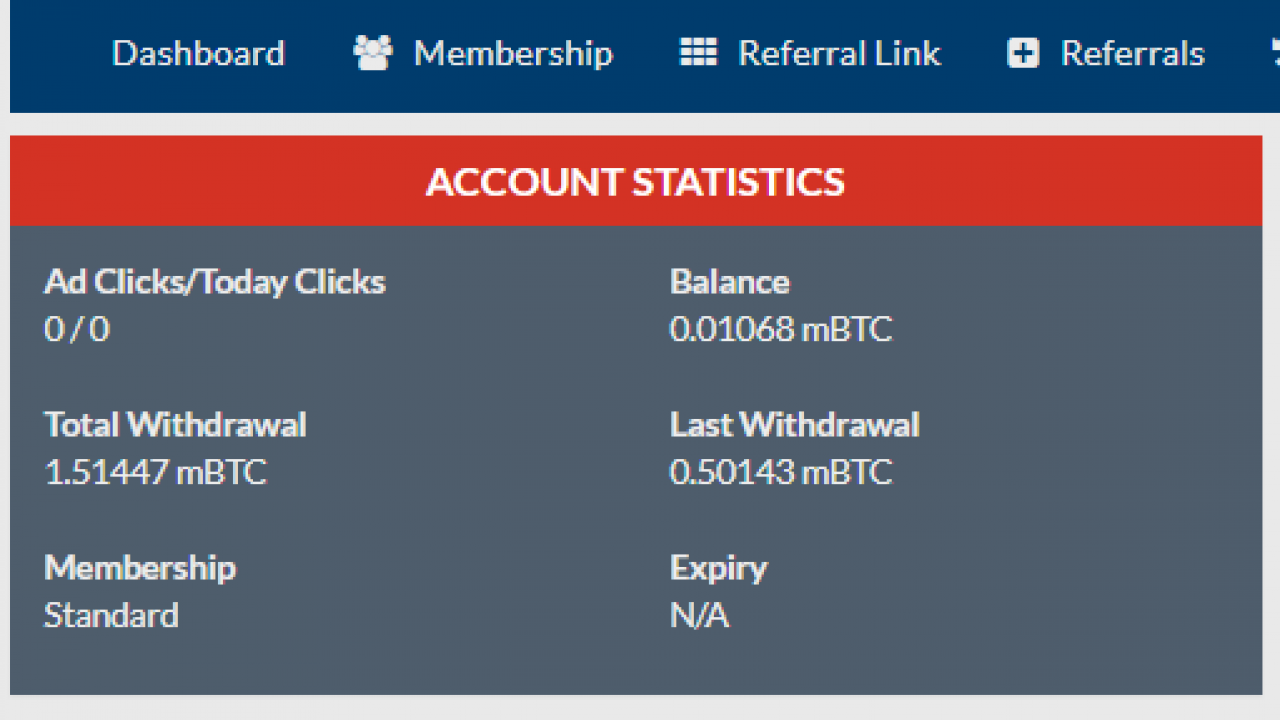Select the Expiry label
This screenshot has width=1280, height=720.
tap(718, 568)
